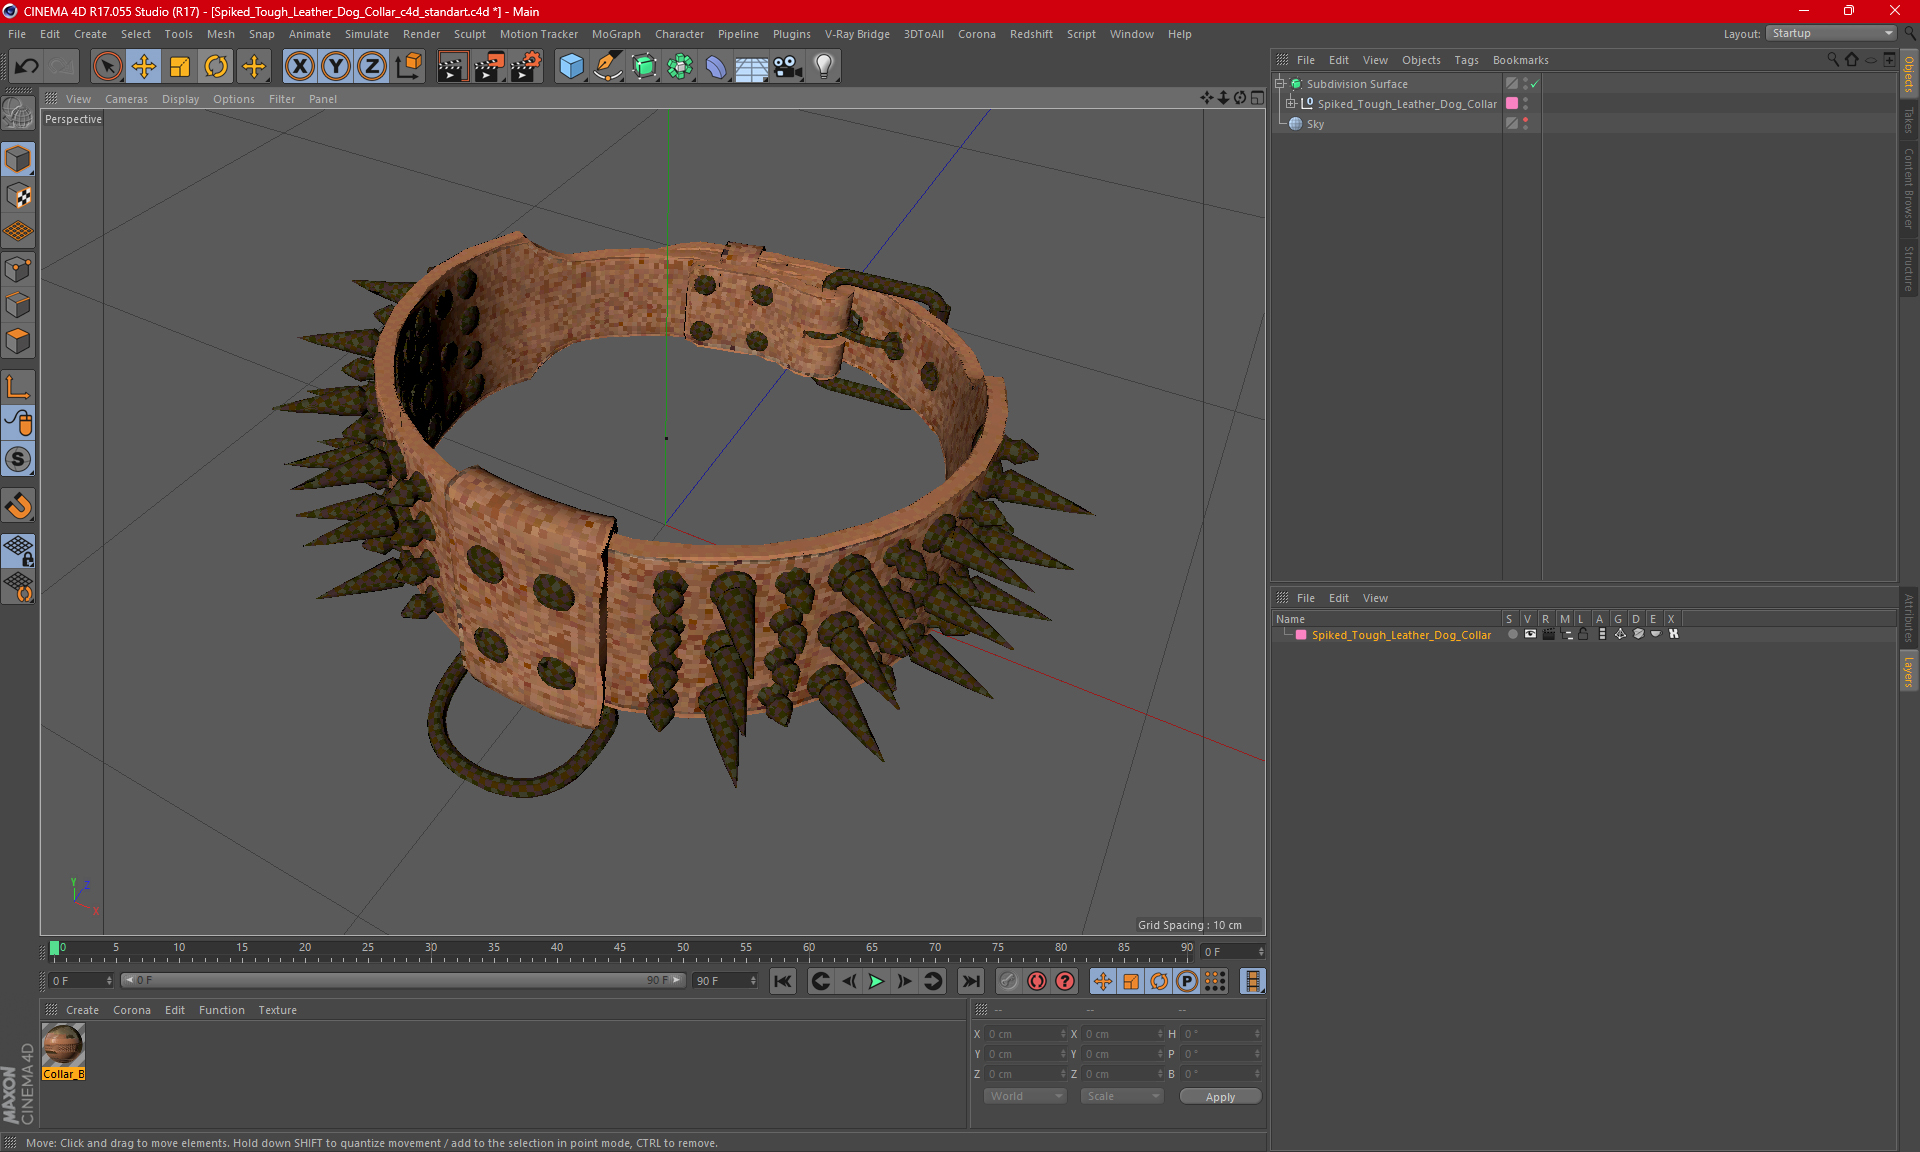1920x1152 pixels.
Task: Open Object Manager Tags menu
Action: coord(1466,60)
